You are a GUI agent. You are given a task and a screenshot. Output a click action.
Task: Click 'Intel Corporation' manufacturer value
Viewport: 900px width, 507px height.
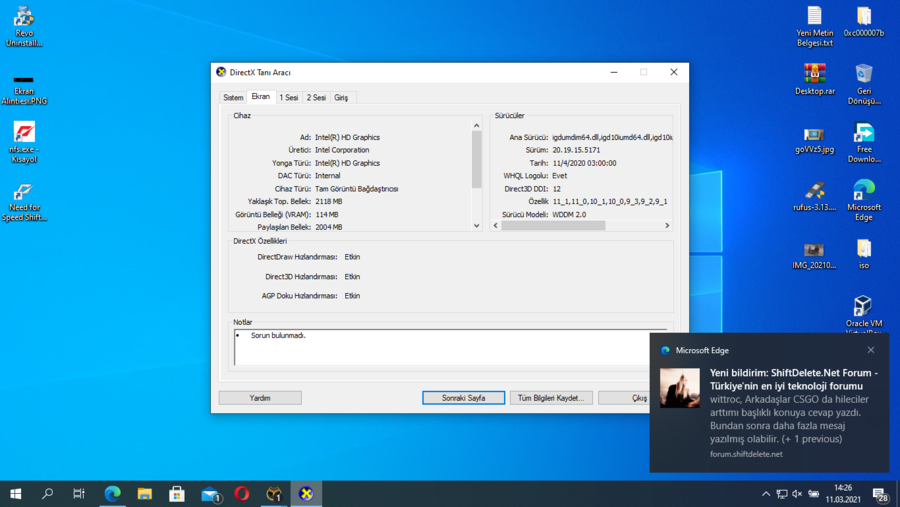pos(342,150)
